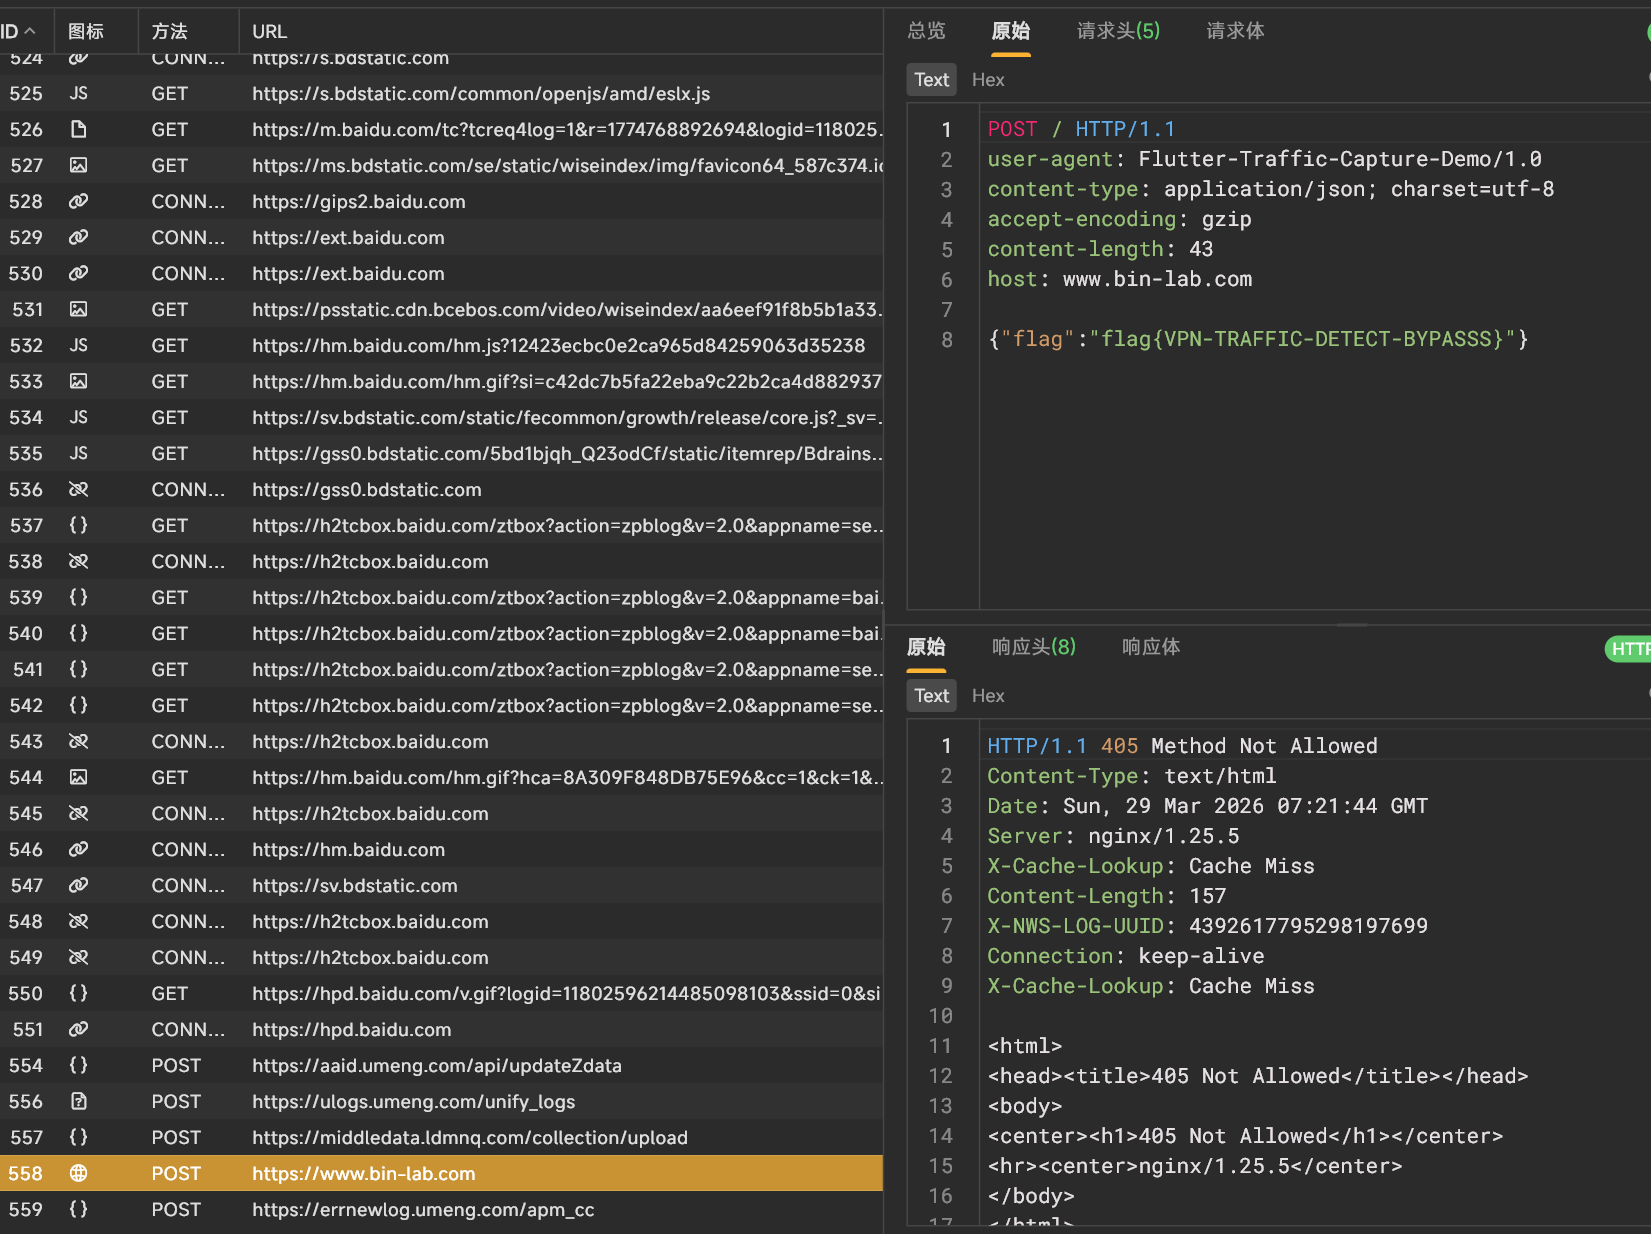
Task: Open the 请求体 request body tab
Action: point(1234,31)
